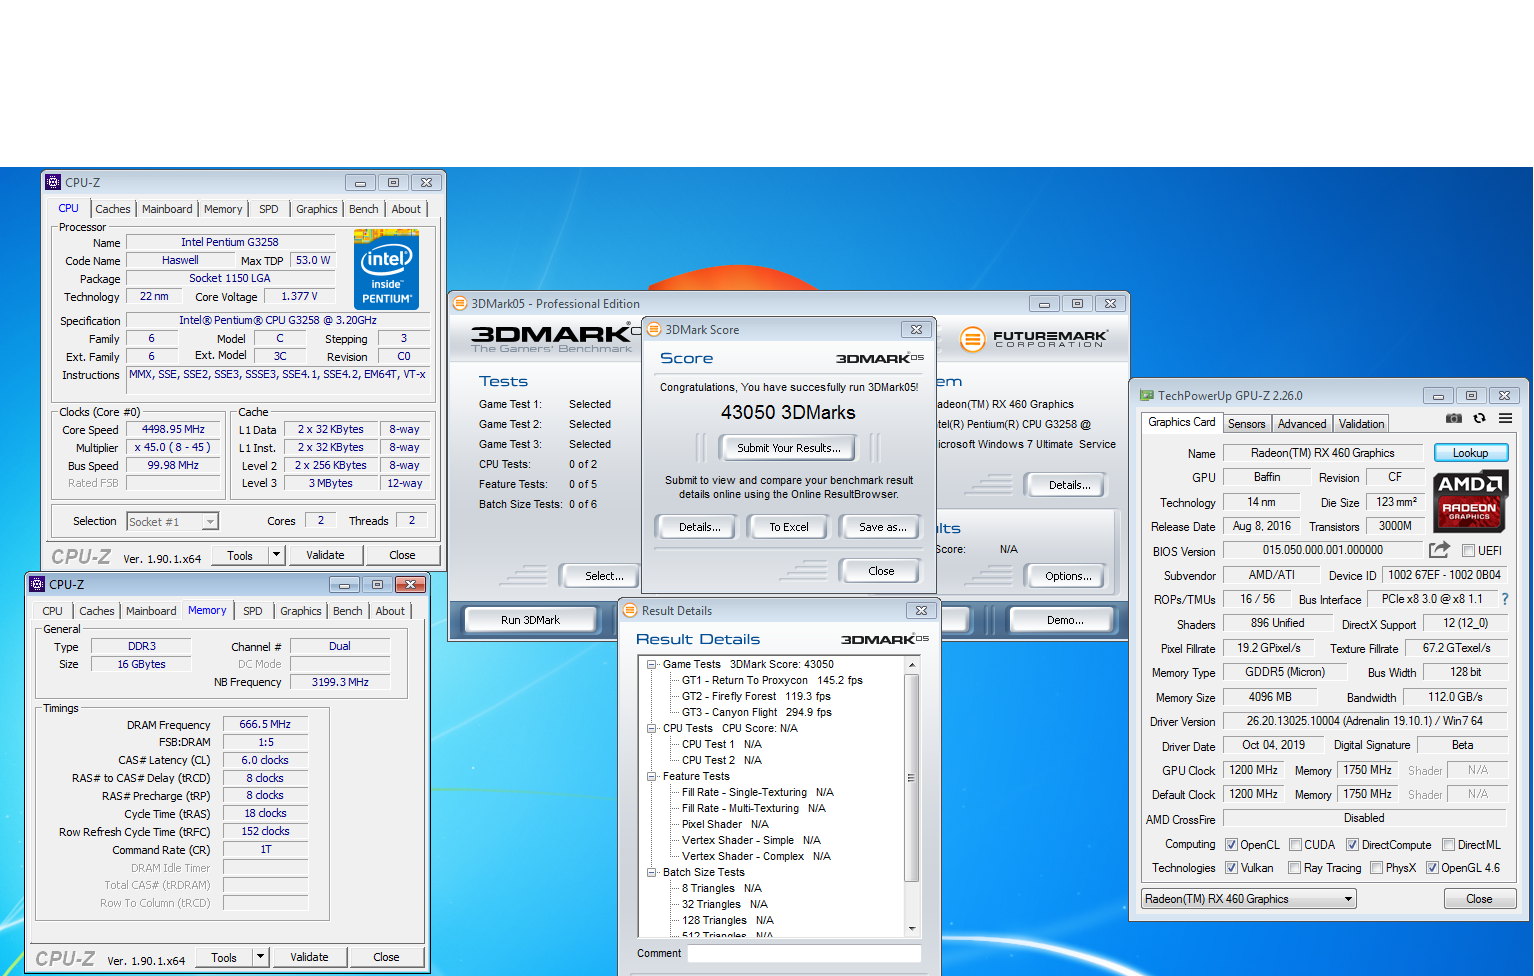
Task: Click the Lookup button in GPU-Z
Action: coord(1470,453)
